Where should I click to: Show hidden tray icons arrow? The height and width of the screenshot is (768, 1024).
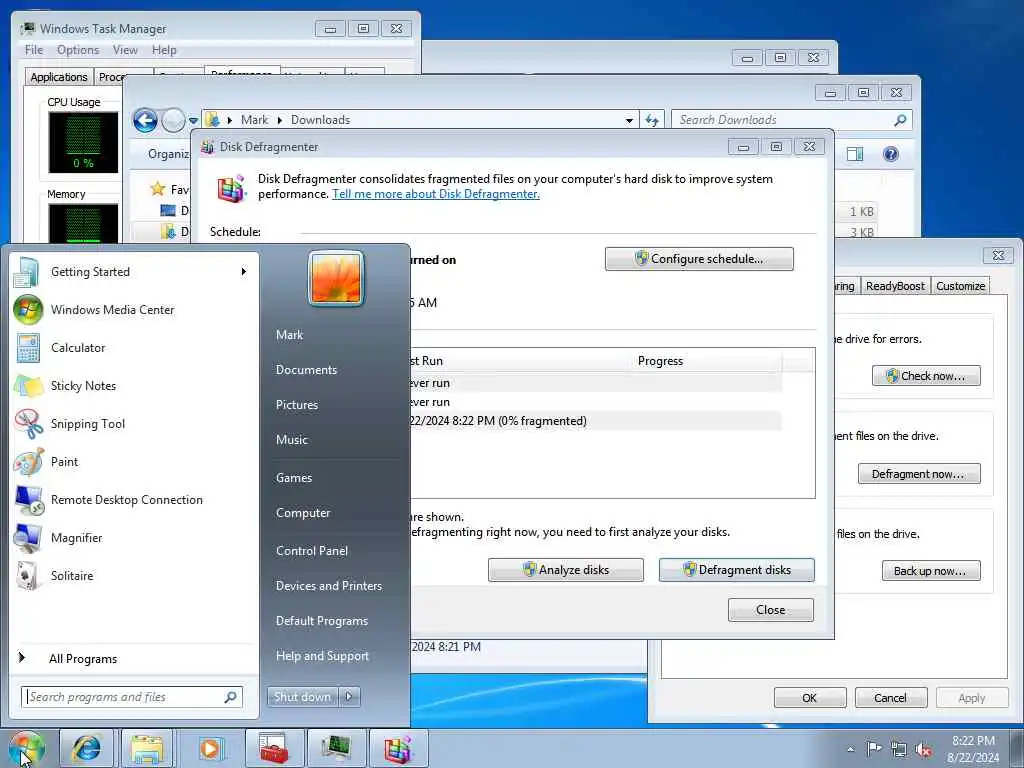850,749
